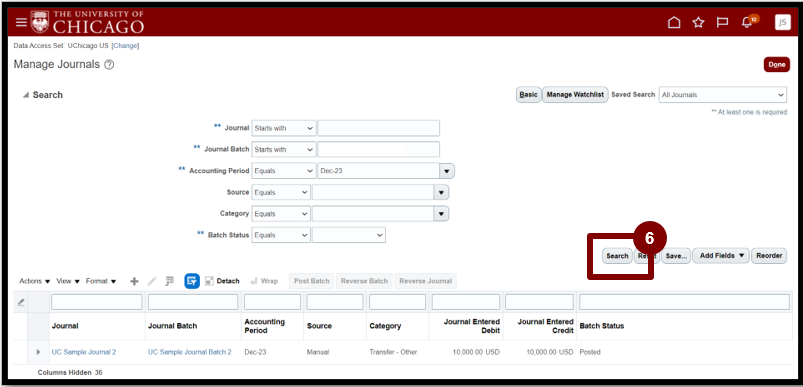
Task: Open the Source value dropdown arrow
Action: [x=441, y=192]
